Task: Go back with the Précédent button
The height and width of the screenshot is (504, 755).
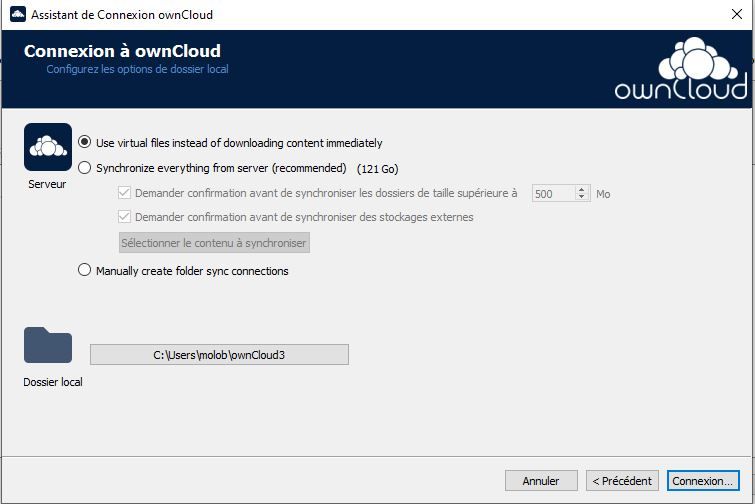Action: click(x=622, y=480)
